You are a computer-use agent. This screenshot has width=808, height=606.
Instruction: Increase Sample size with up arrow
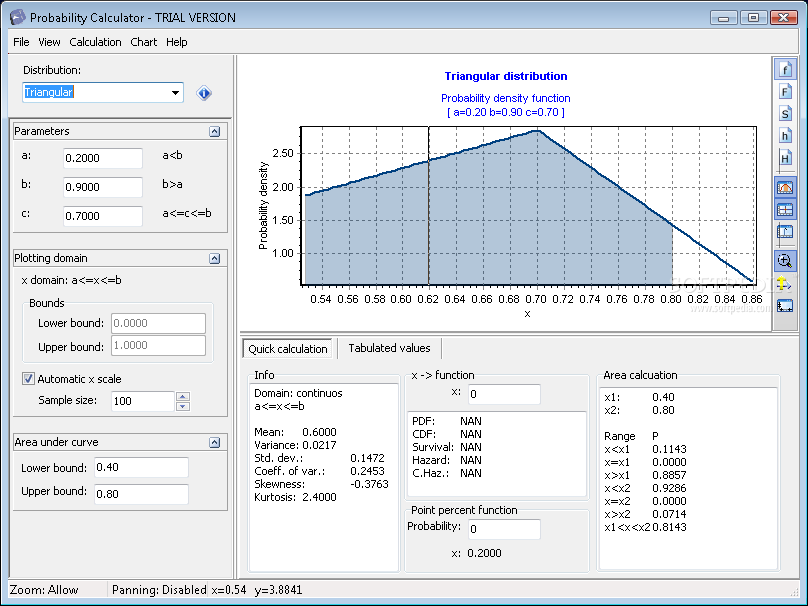183,396
